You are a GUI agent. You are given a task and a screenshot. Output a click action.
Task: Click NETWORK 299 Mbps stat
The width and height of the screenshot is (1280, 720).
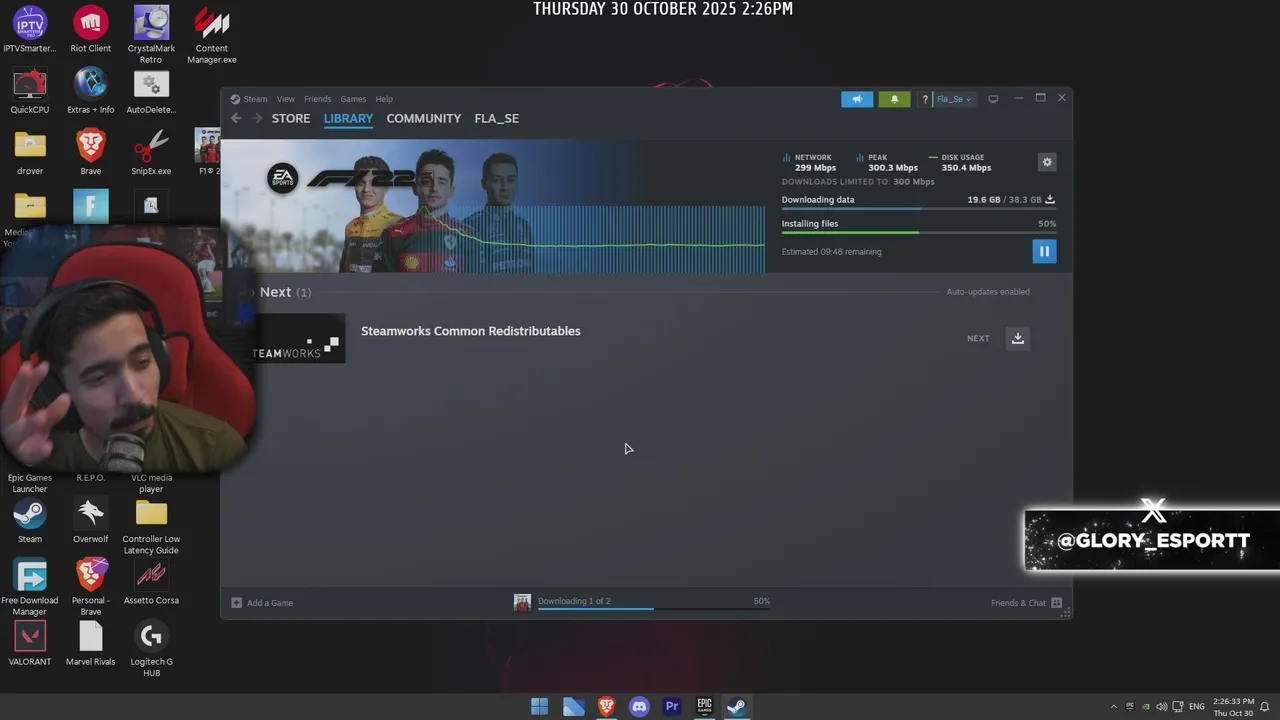(x=810, y=162)
